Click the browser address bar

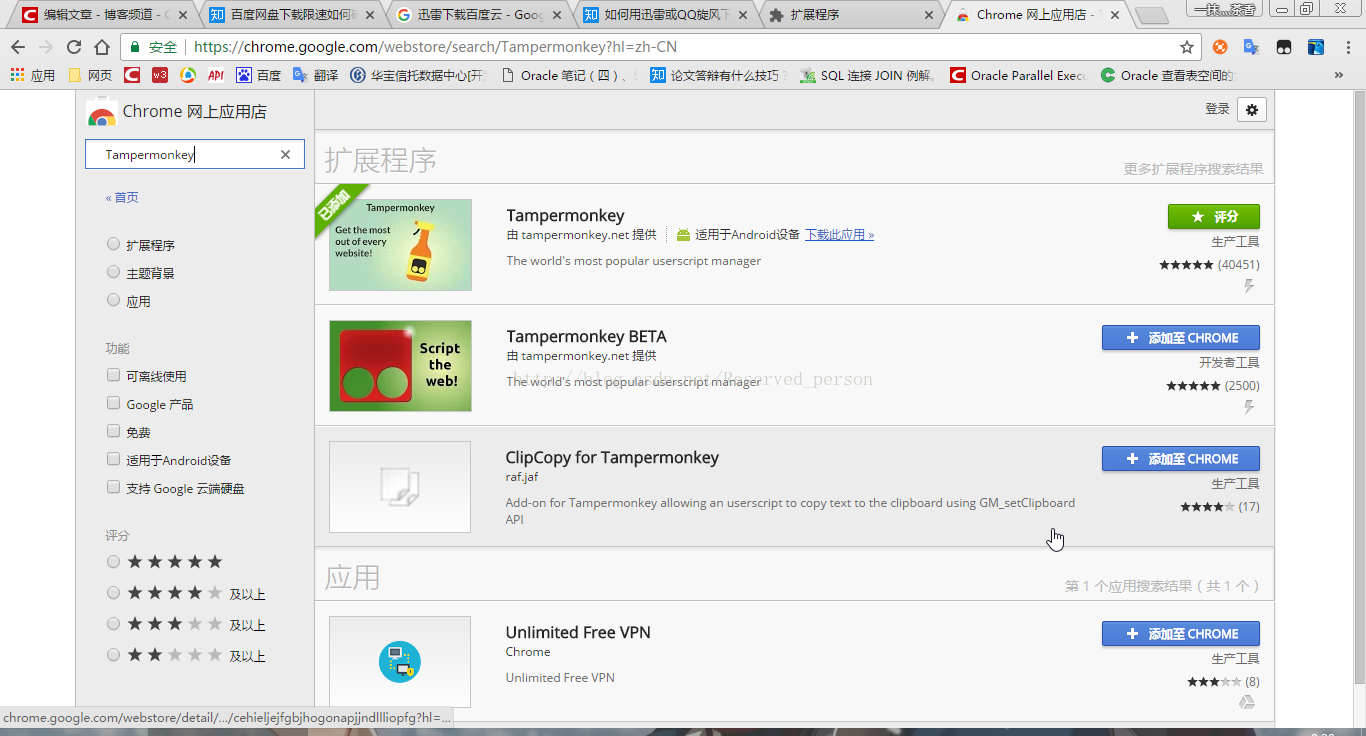click(660, 47)
